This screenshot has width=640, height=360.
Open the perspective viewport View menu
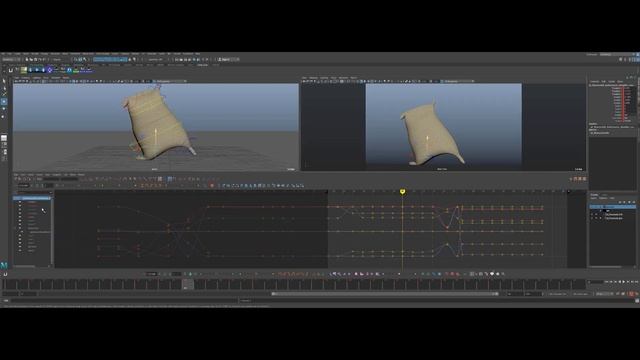pos(17,78)
